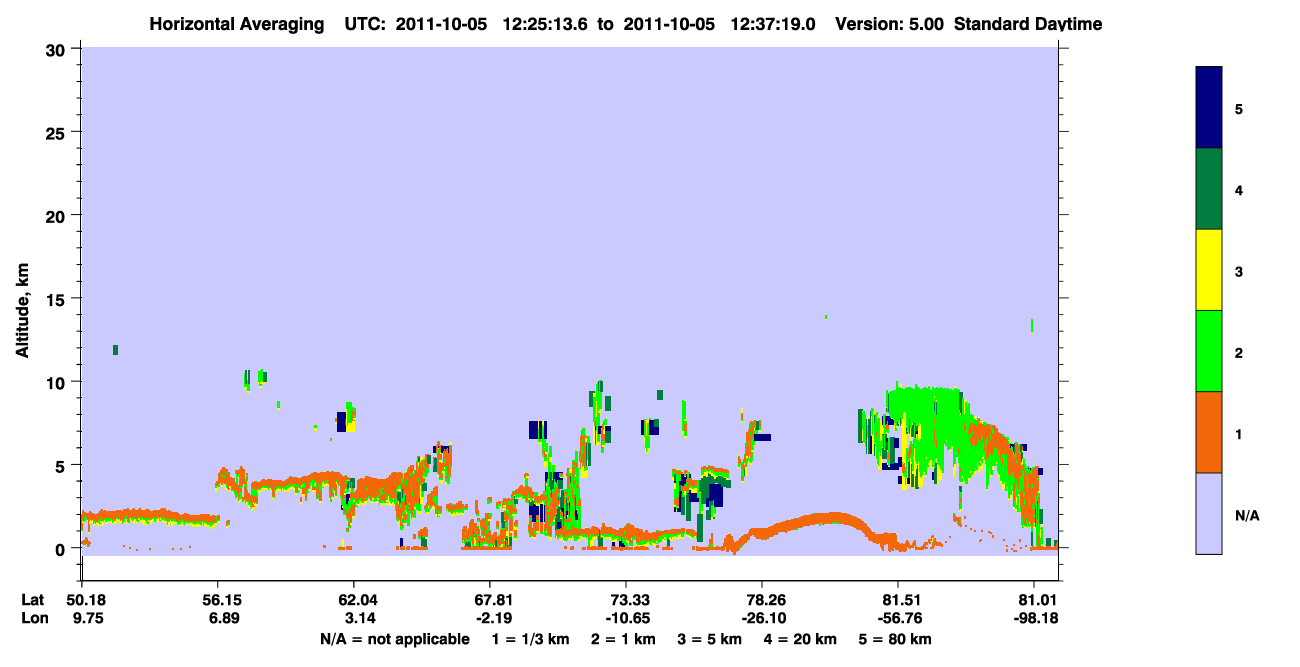Click the yellow color bar segment 3
The image size is (1300, 667).
pos(1209,270)
